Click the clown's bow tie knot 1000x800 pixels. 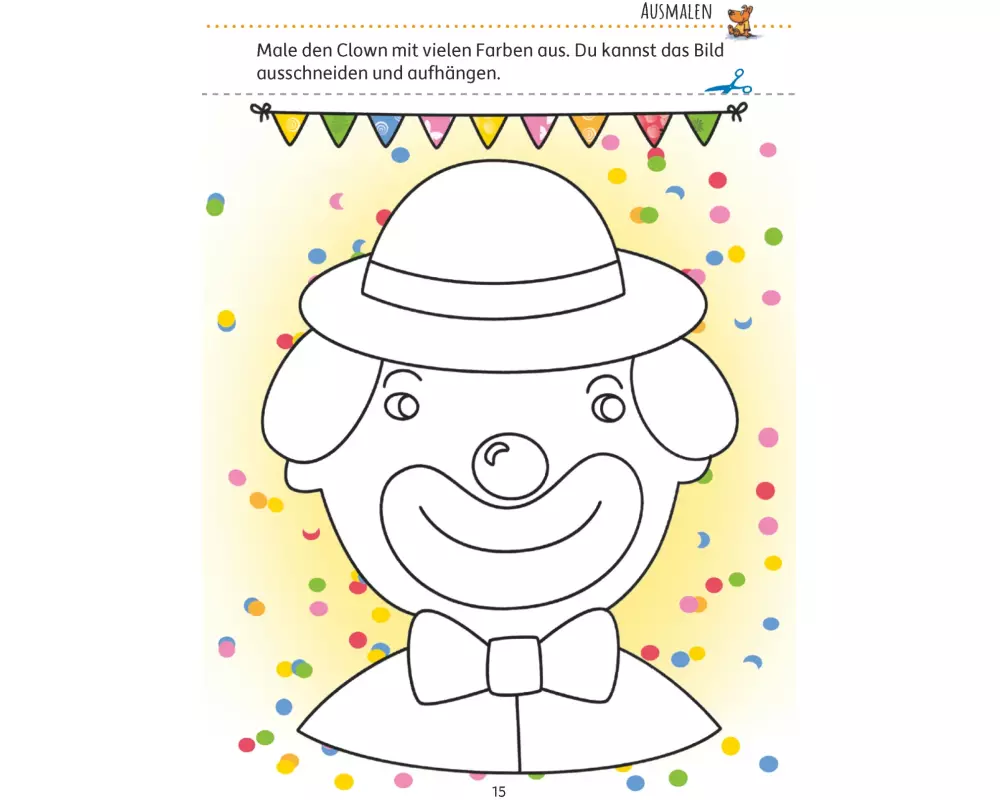(x=515, y=665)
